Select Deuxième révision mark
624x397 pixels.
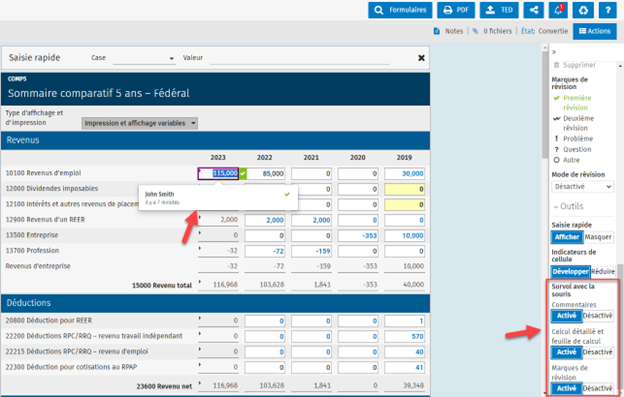pyautogui.click(x=573, y=123)
